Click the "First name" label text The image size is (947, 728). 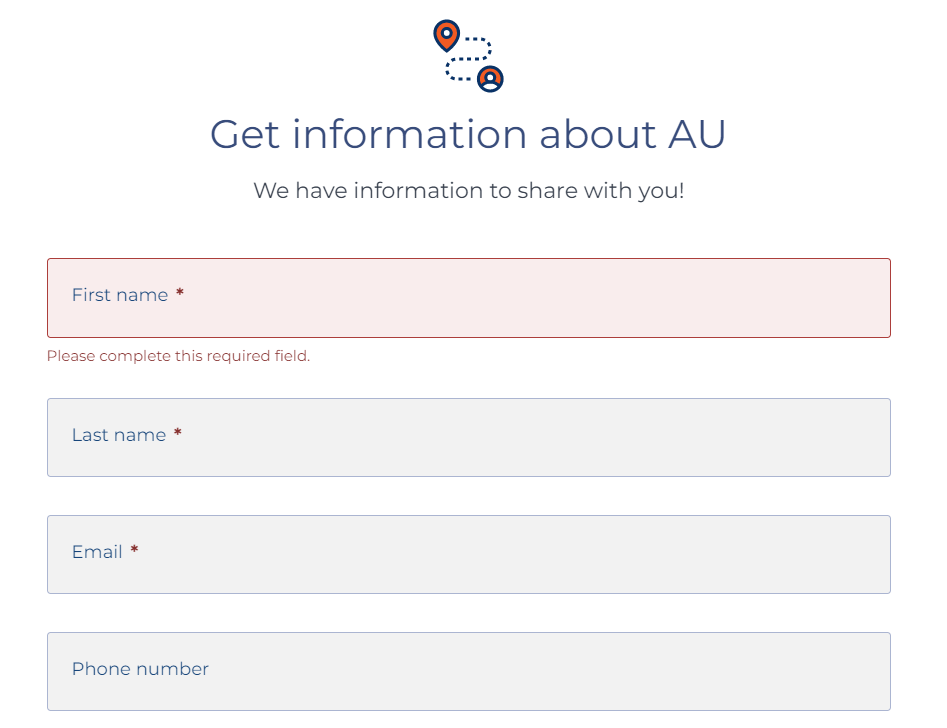pyautogui.click(x=120, y=295)
